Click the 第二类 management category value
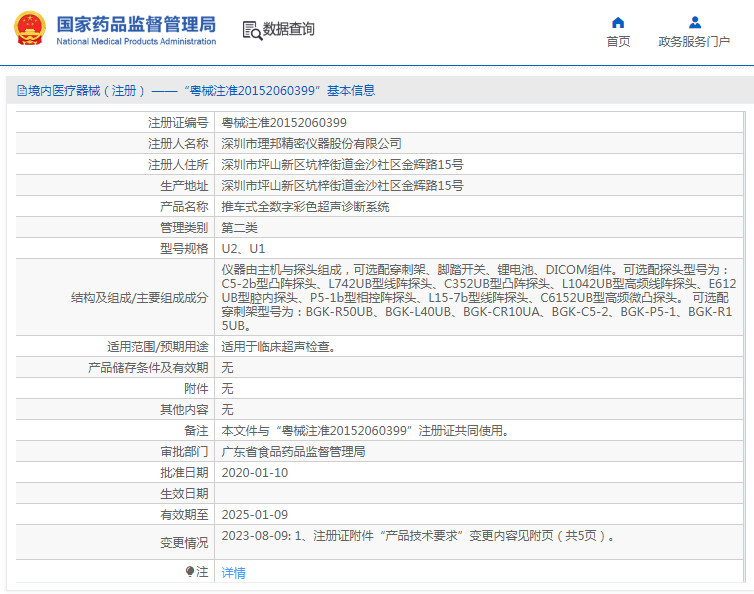Screen dimensions: 754x594 (x=239, y=227)
